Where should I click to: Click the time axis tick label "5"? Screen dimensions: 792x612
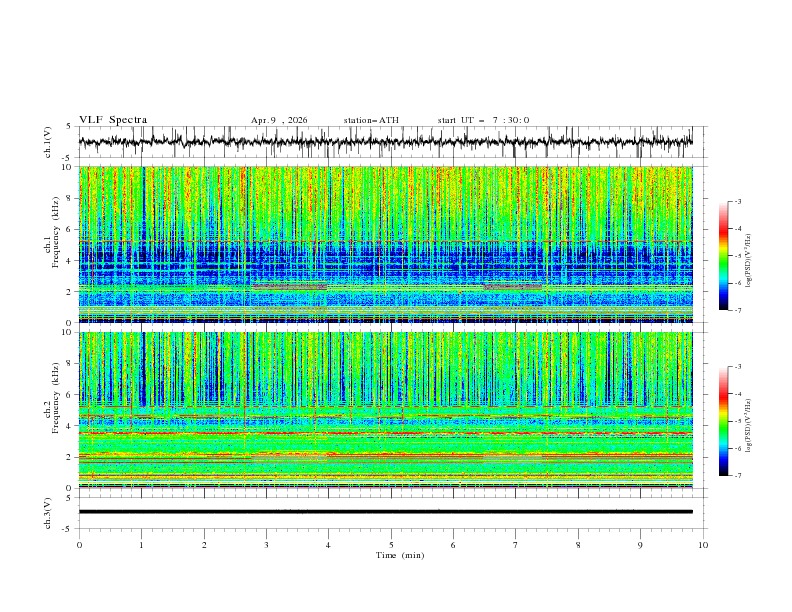[x=391, y=545]
